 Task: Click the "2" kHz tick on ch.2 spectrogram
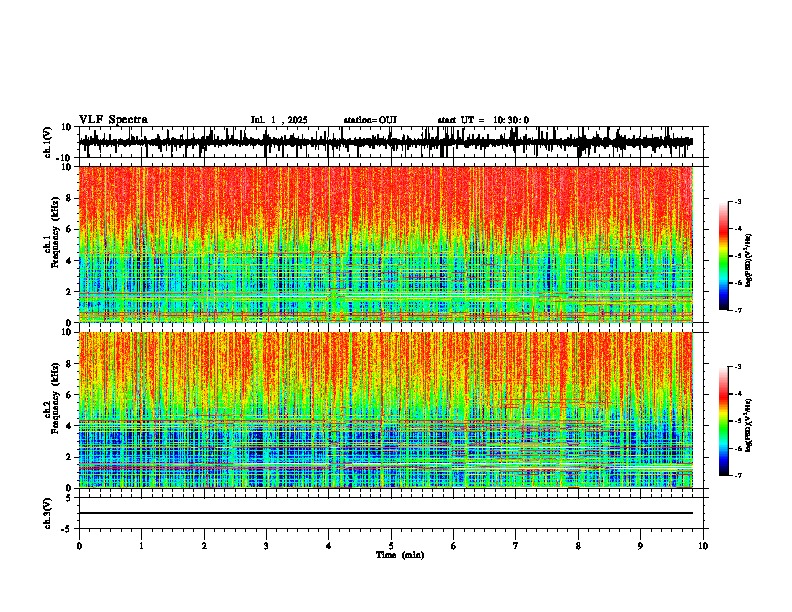(x=70, y=457)
